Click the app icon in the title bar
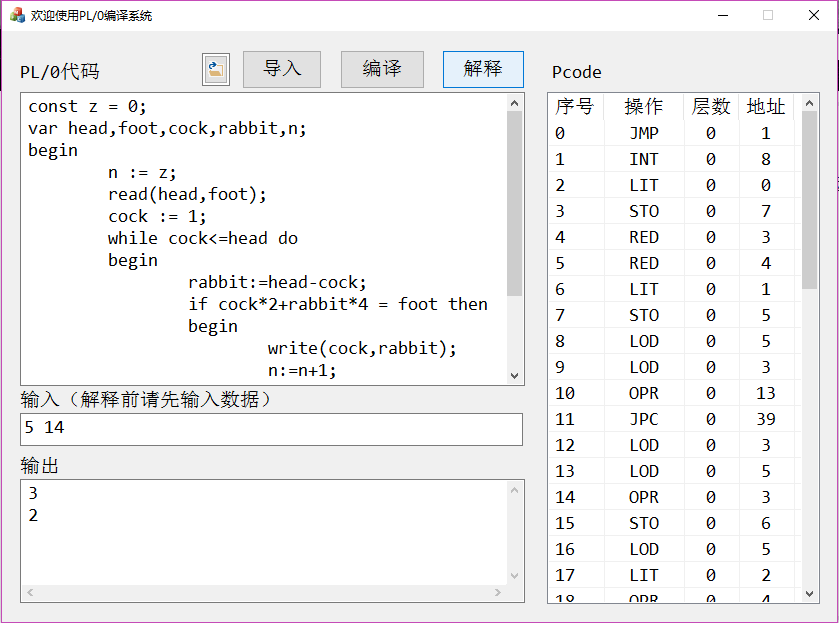This screenshot has height=623, width=839. click(17, 15)
